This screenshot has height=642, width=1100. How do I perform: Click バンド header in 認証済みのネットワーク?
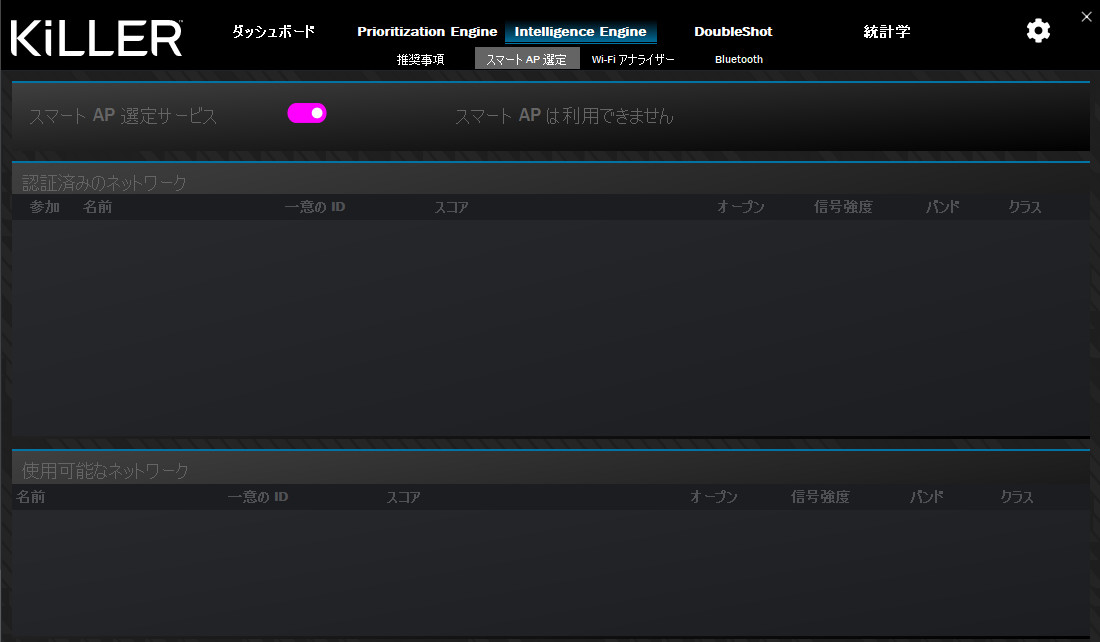[x=943, y=207]
